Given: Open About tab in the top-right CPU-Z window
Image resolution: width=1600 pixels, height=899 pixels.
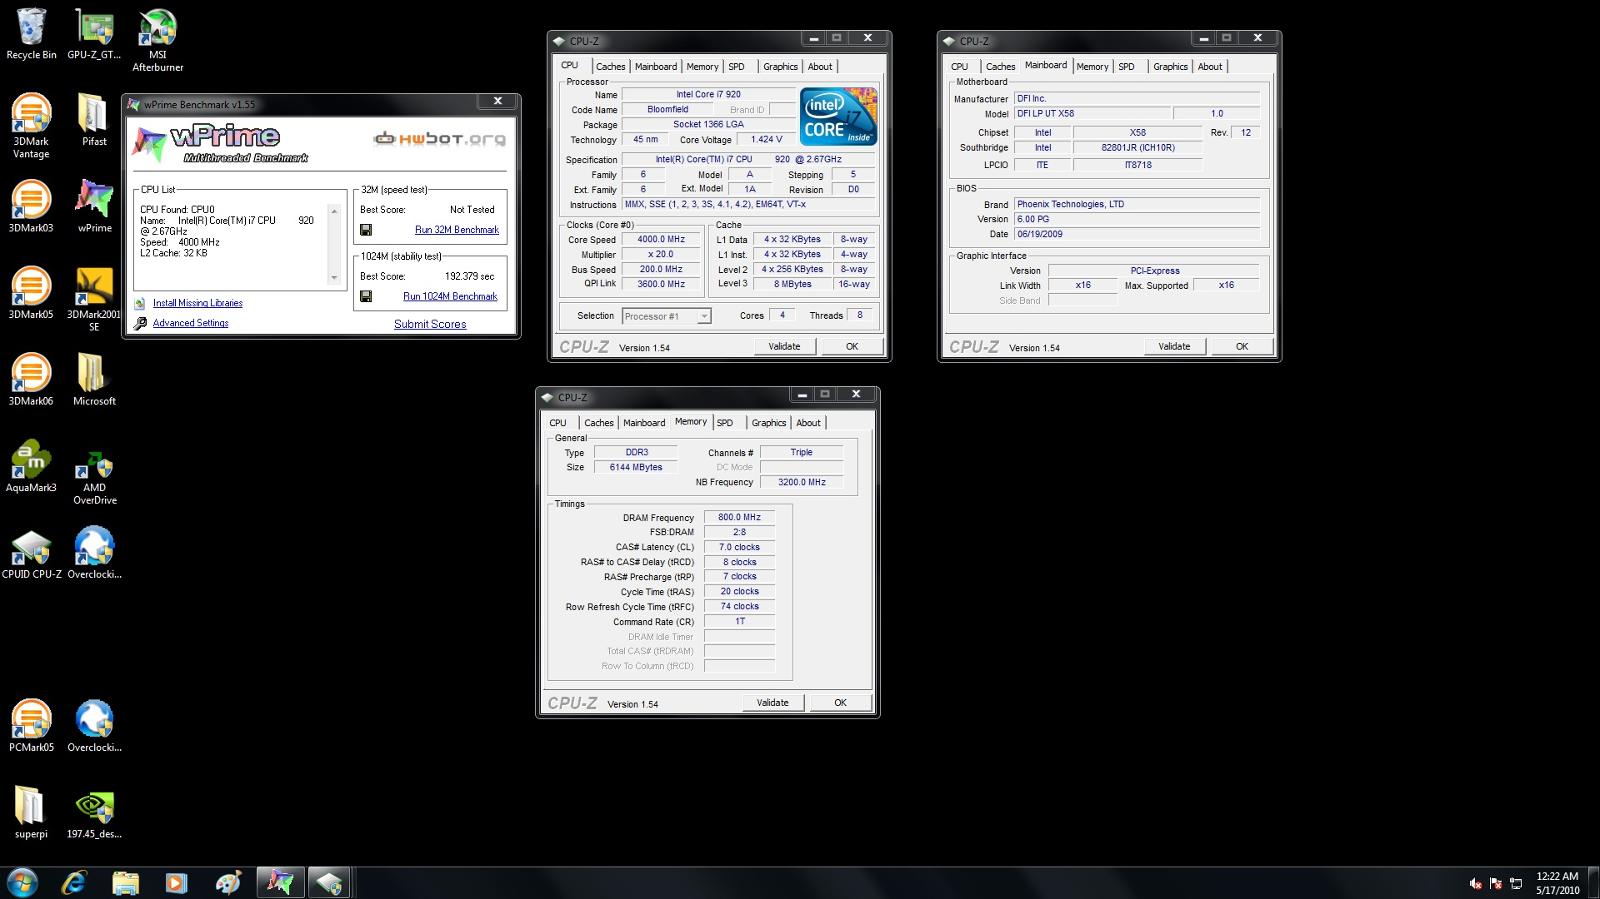Looking at the screenshot, I should pos(1210,67).
